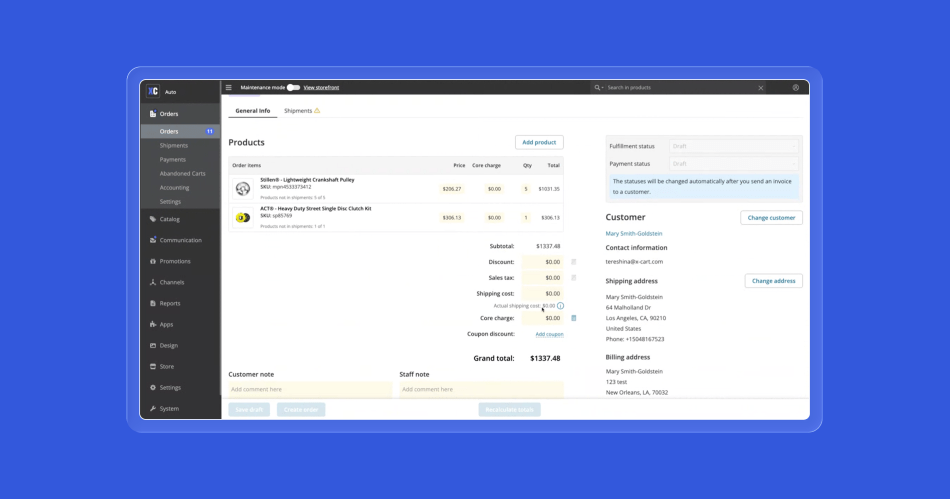The width and height of the screenshot is (950, 499).
Task: Click the XC logo in sidebar
Action: 153,91
